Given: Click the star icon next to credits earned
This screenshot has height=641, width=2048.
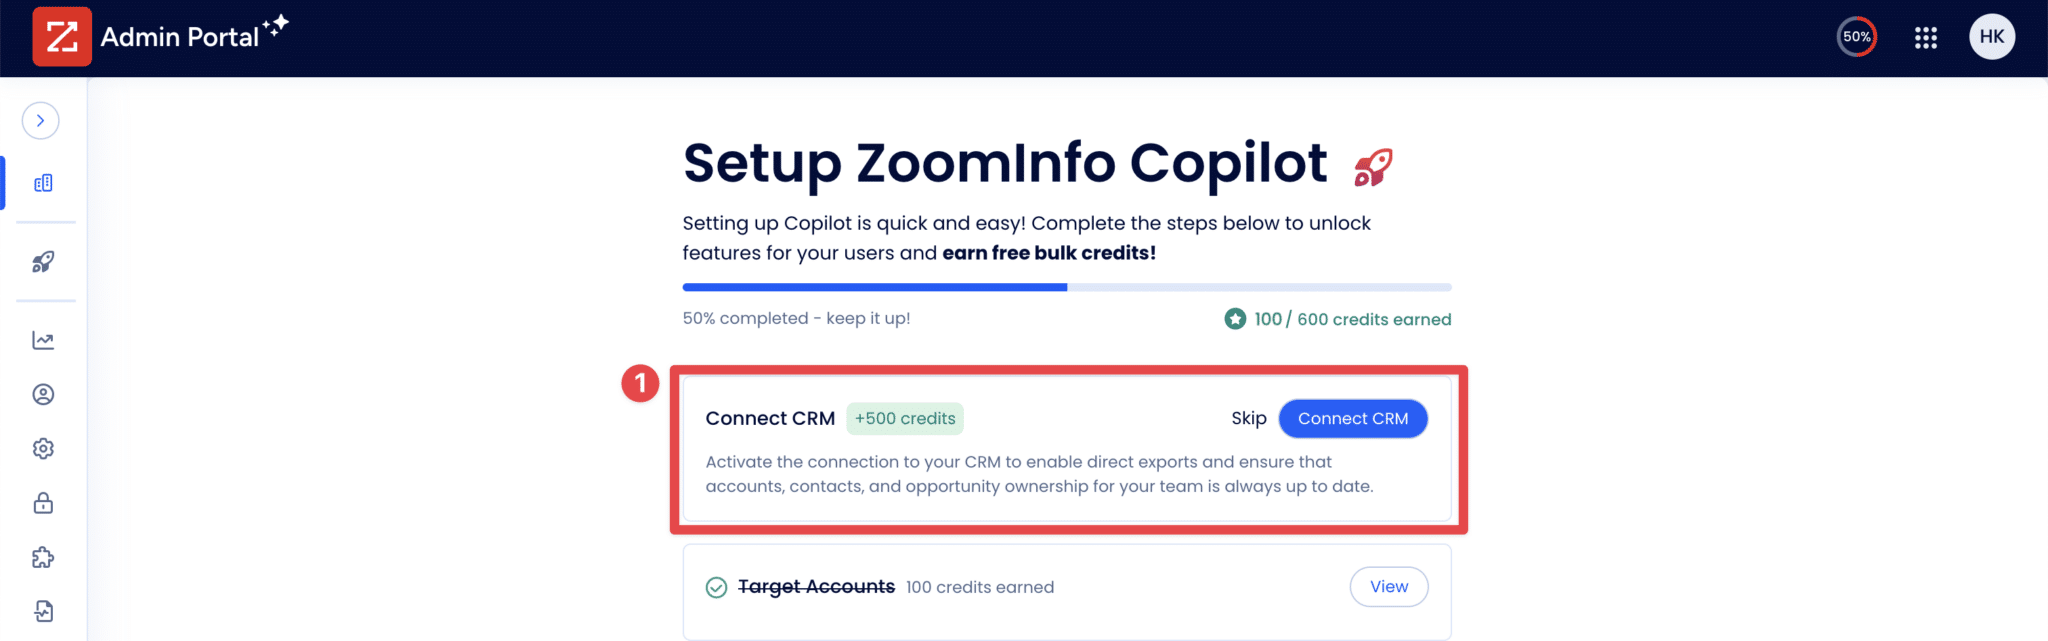Looking at the screenshot, I should coord(1235,318).
